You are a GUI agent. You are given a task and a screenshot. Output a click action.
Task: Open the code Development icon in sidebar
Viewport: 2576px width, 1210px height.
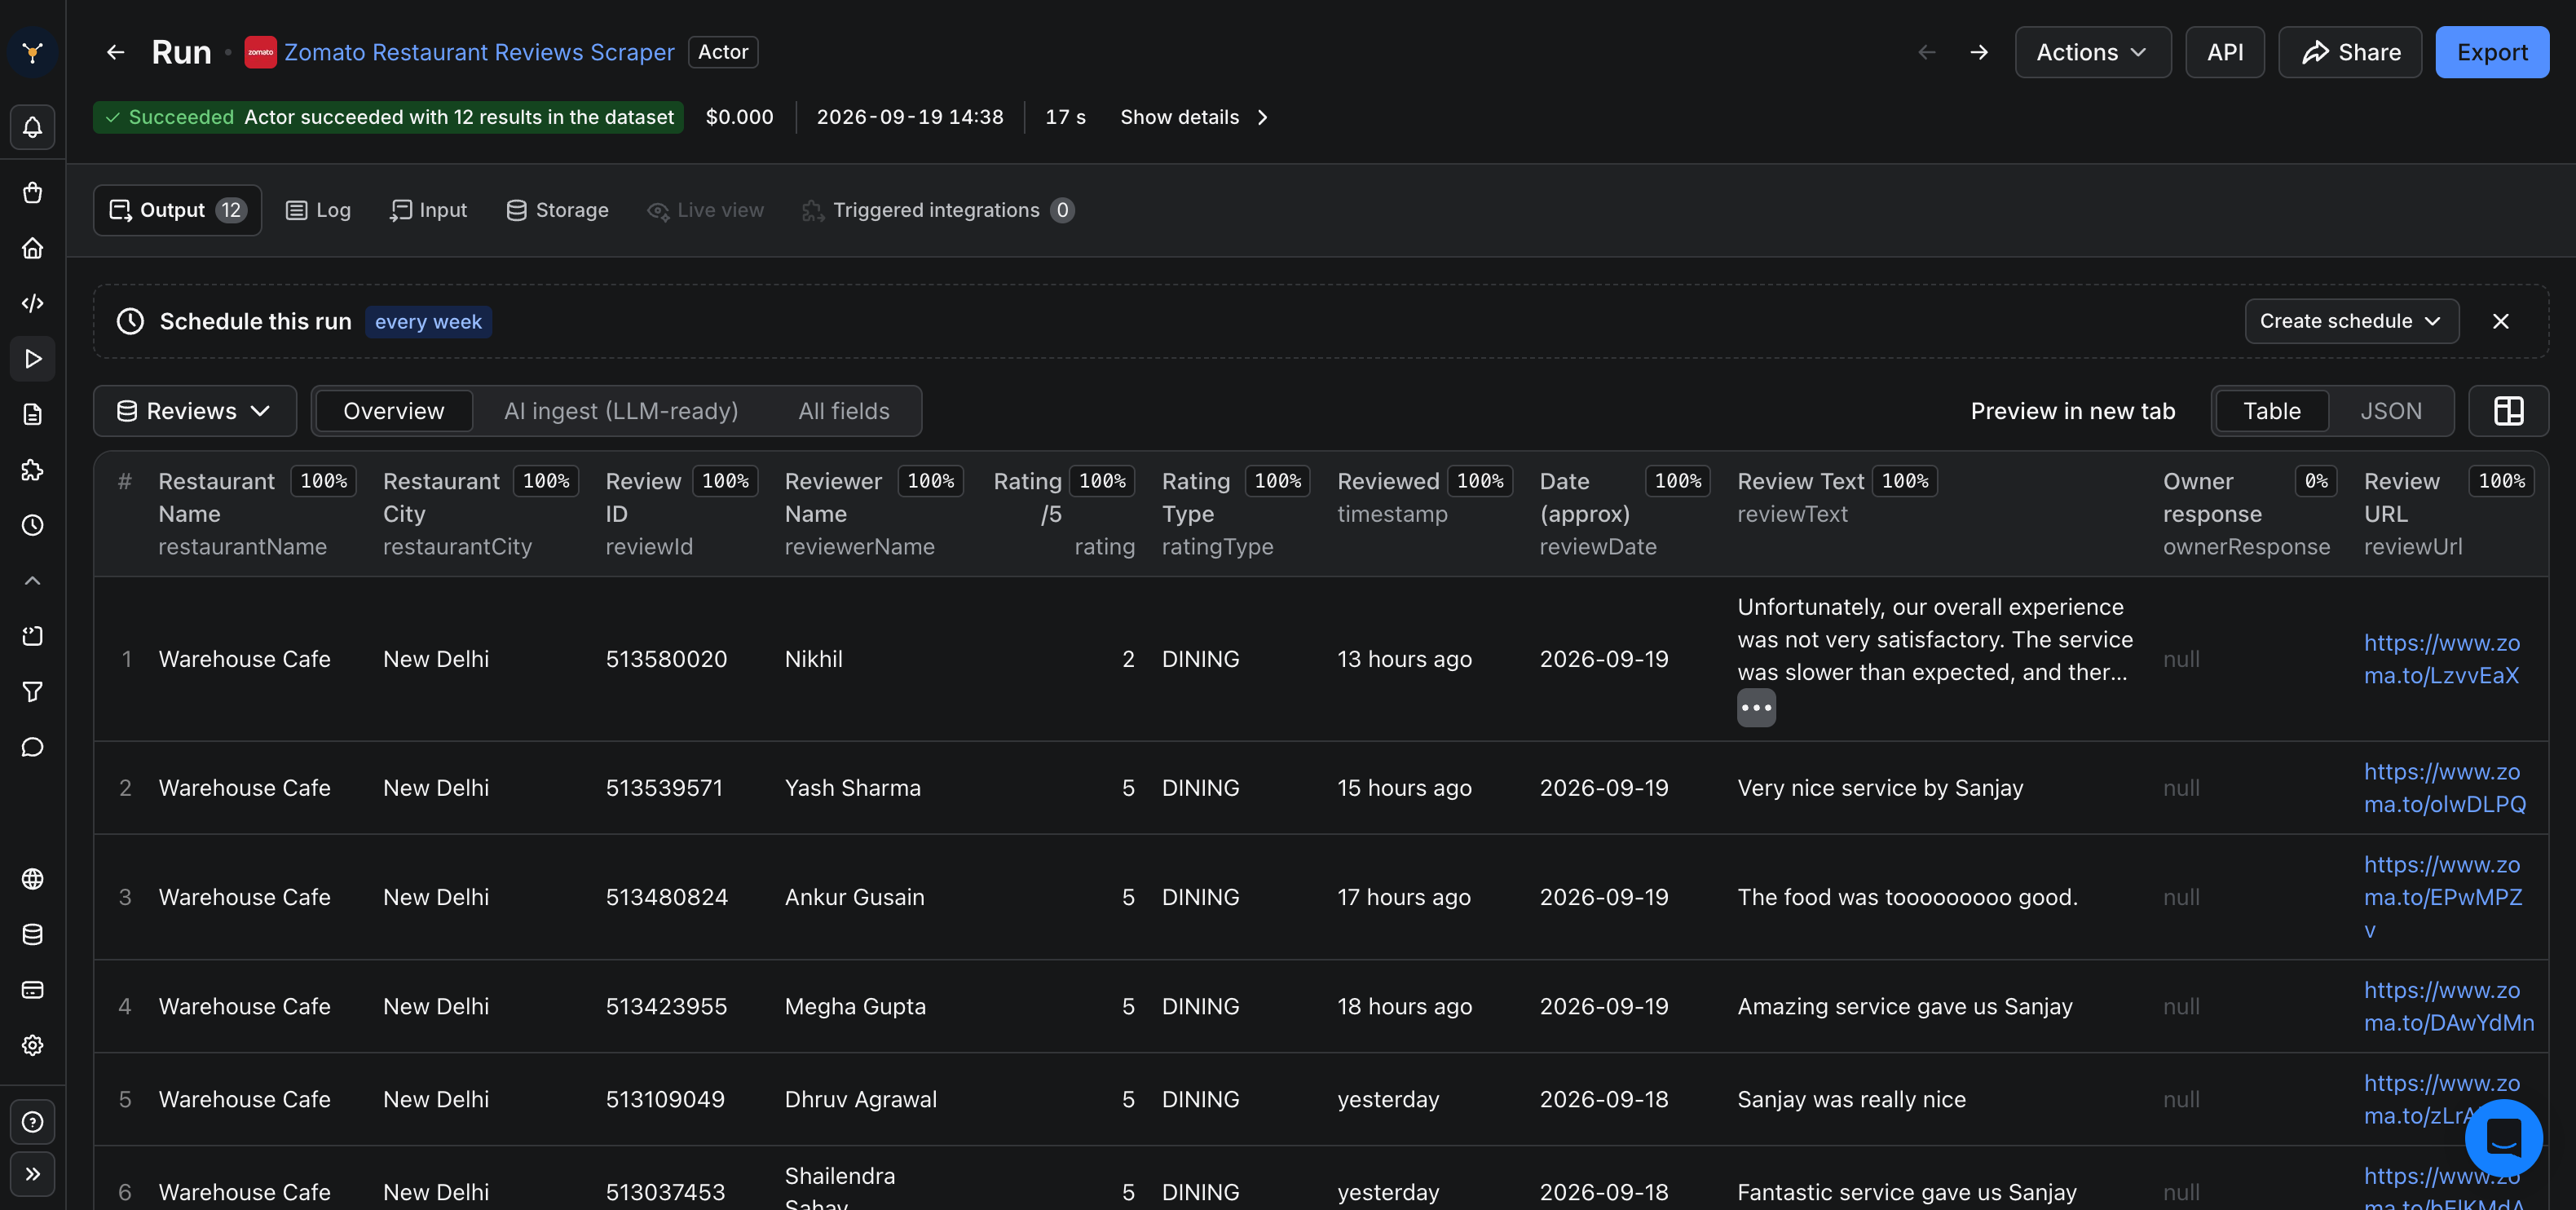point(32,303)
